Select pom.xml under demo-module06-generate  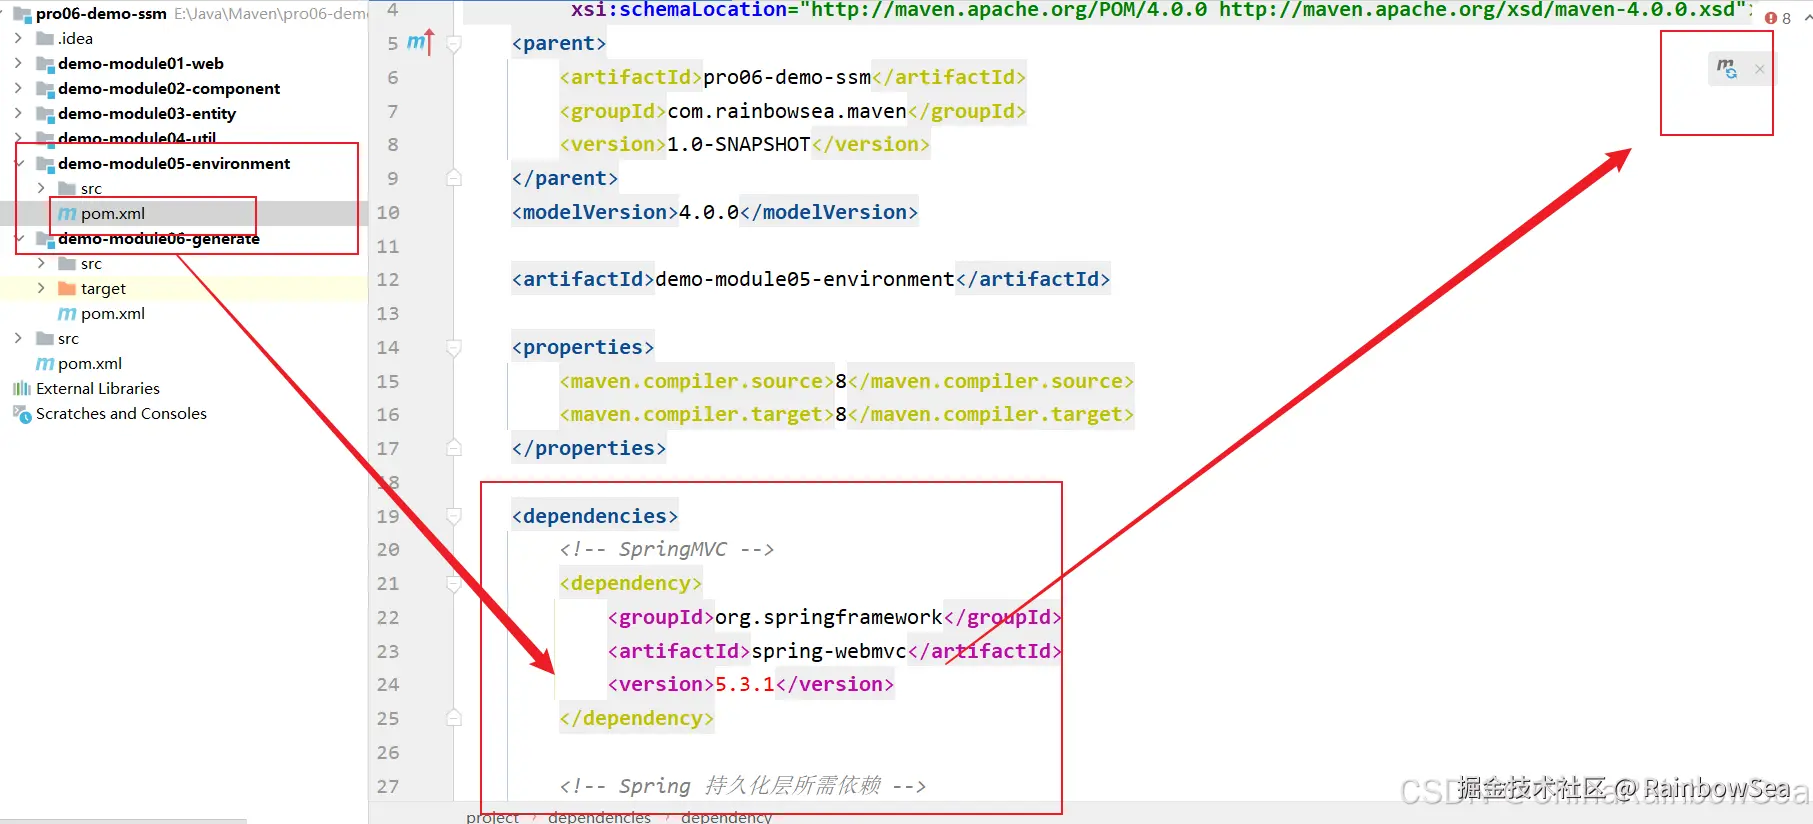coord(113,313)
